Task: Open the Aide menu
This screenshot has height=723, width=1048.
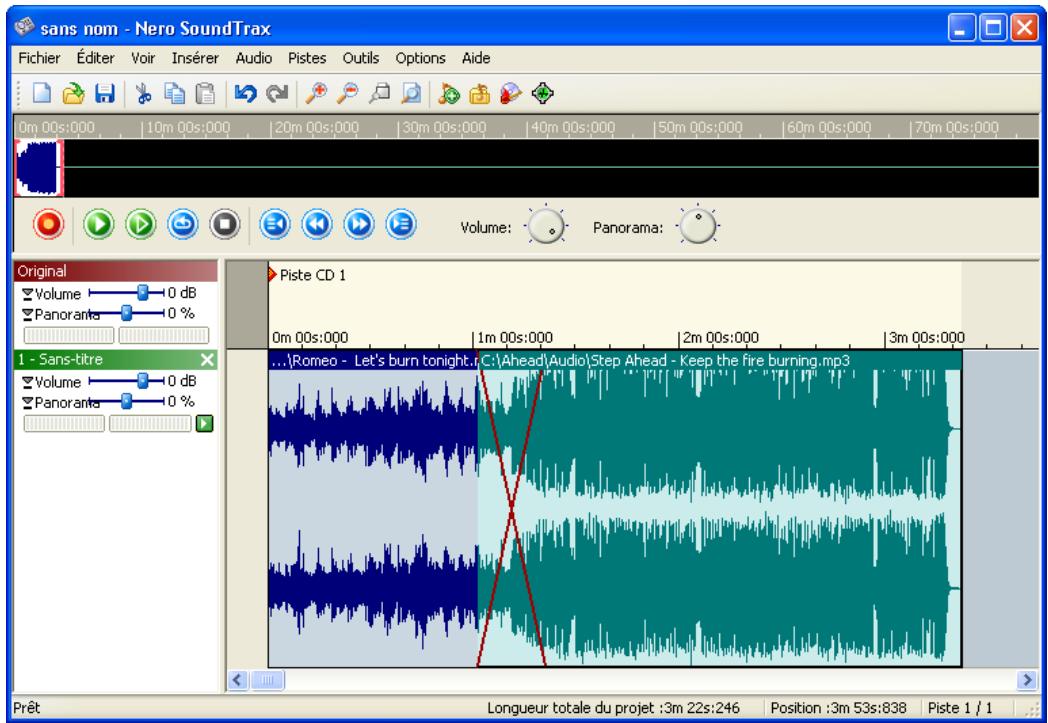Action: 476,58
